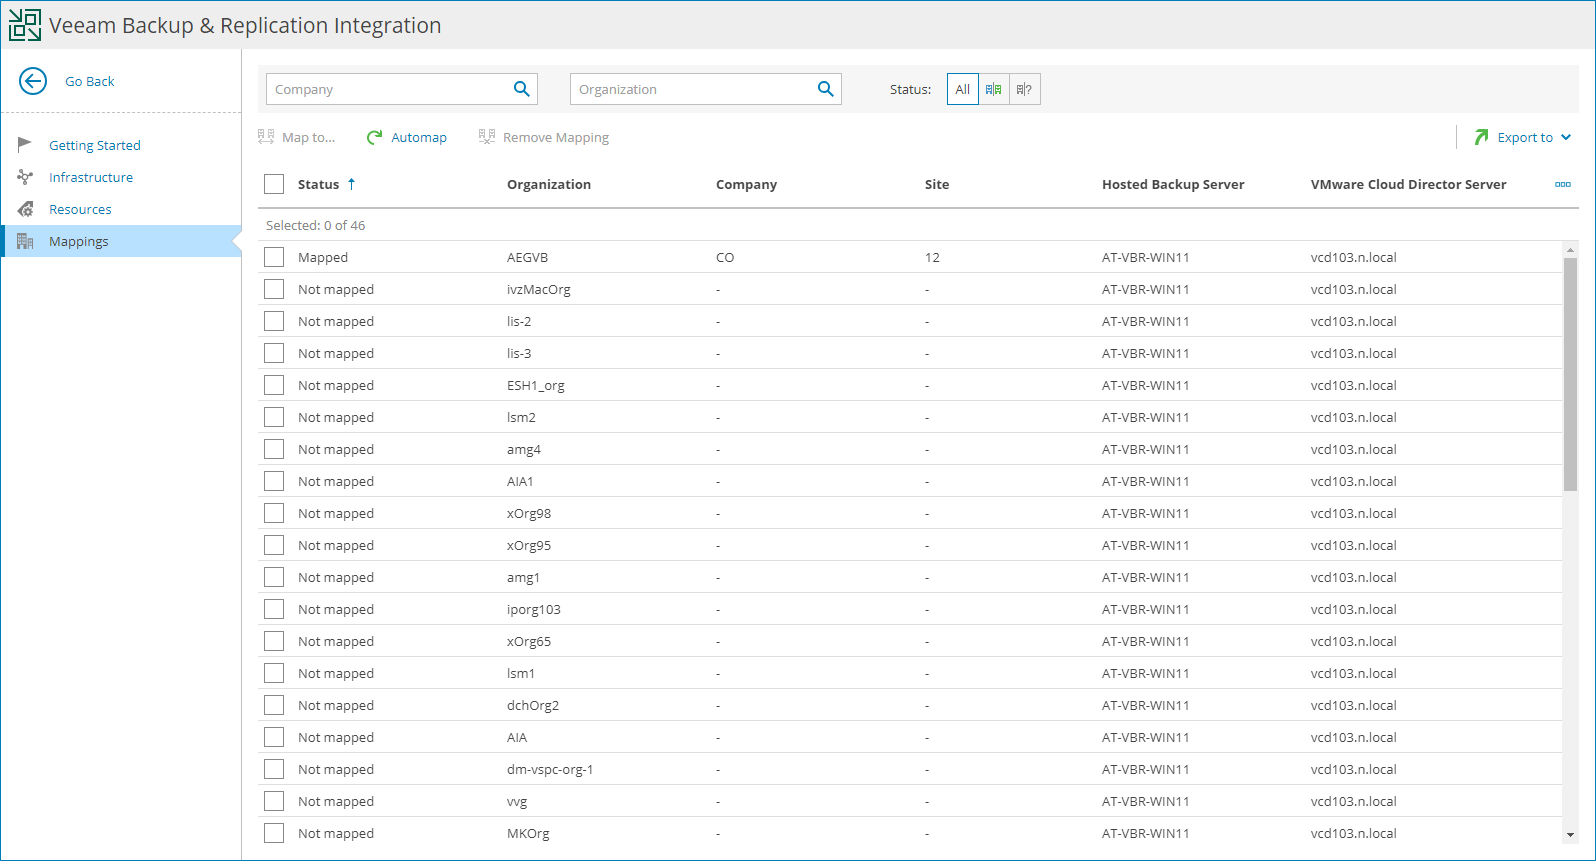Click the Go Back arrow icon

[x=33, y=81]
